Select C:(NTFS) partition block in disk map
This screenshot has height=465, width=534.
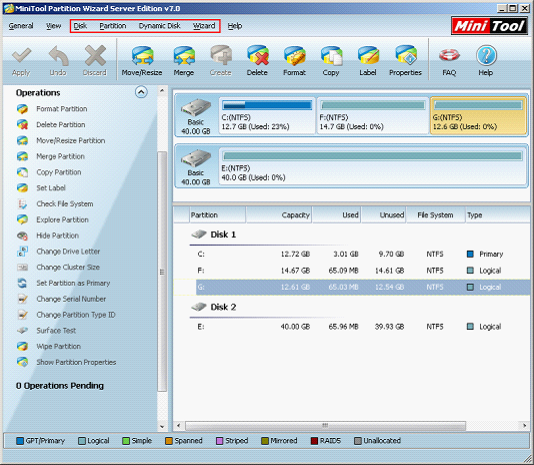(x=267, y=115)
